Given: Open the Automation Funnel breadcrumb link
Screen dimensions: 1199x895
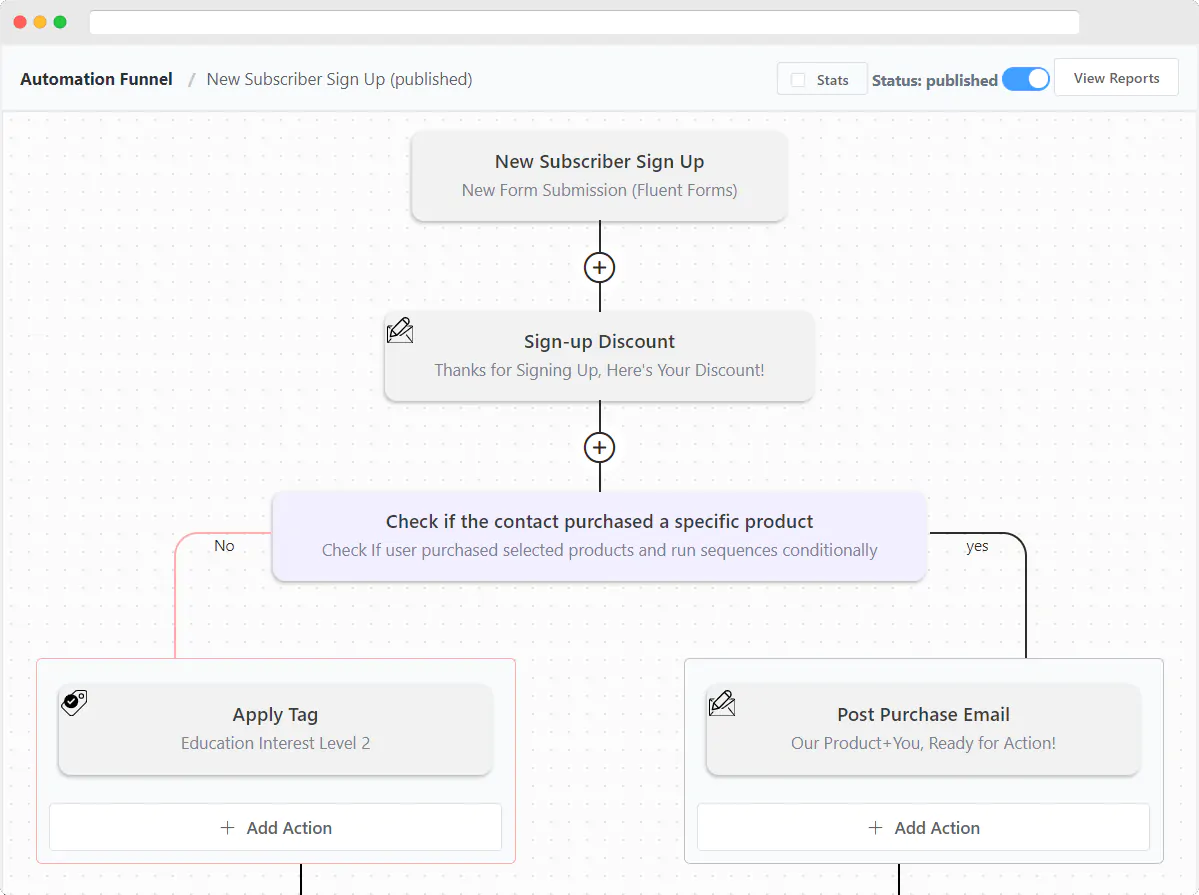Looking at the screenshot, I should pyautogui.click(x=96, y=79).
